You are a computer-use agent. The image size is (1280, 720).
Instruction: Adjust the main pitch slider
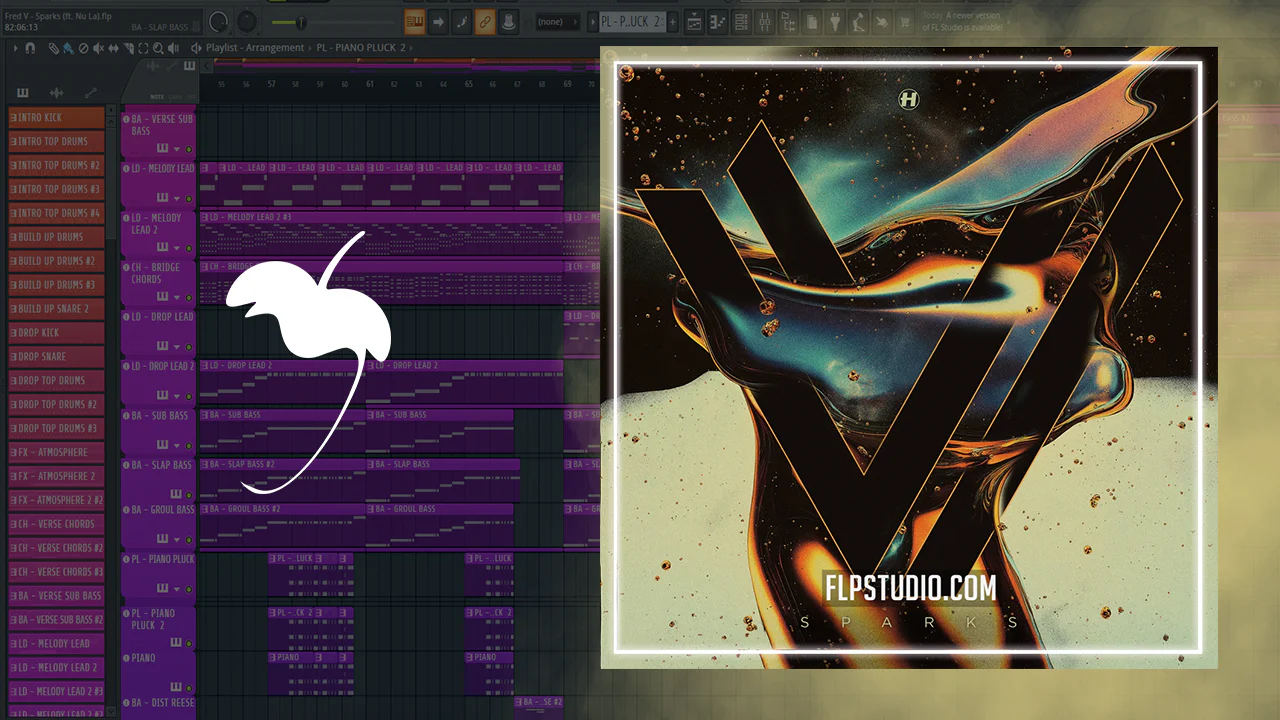coord(300,22)
